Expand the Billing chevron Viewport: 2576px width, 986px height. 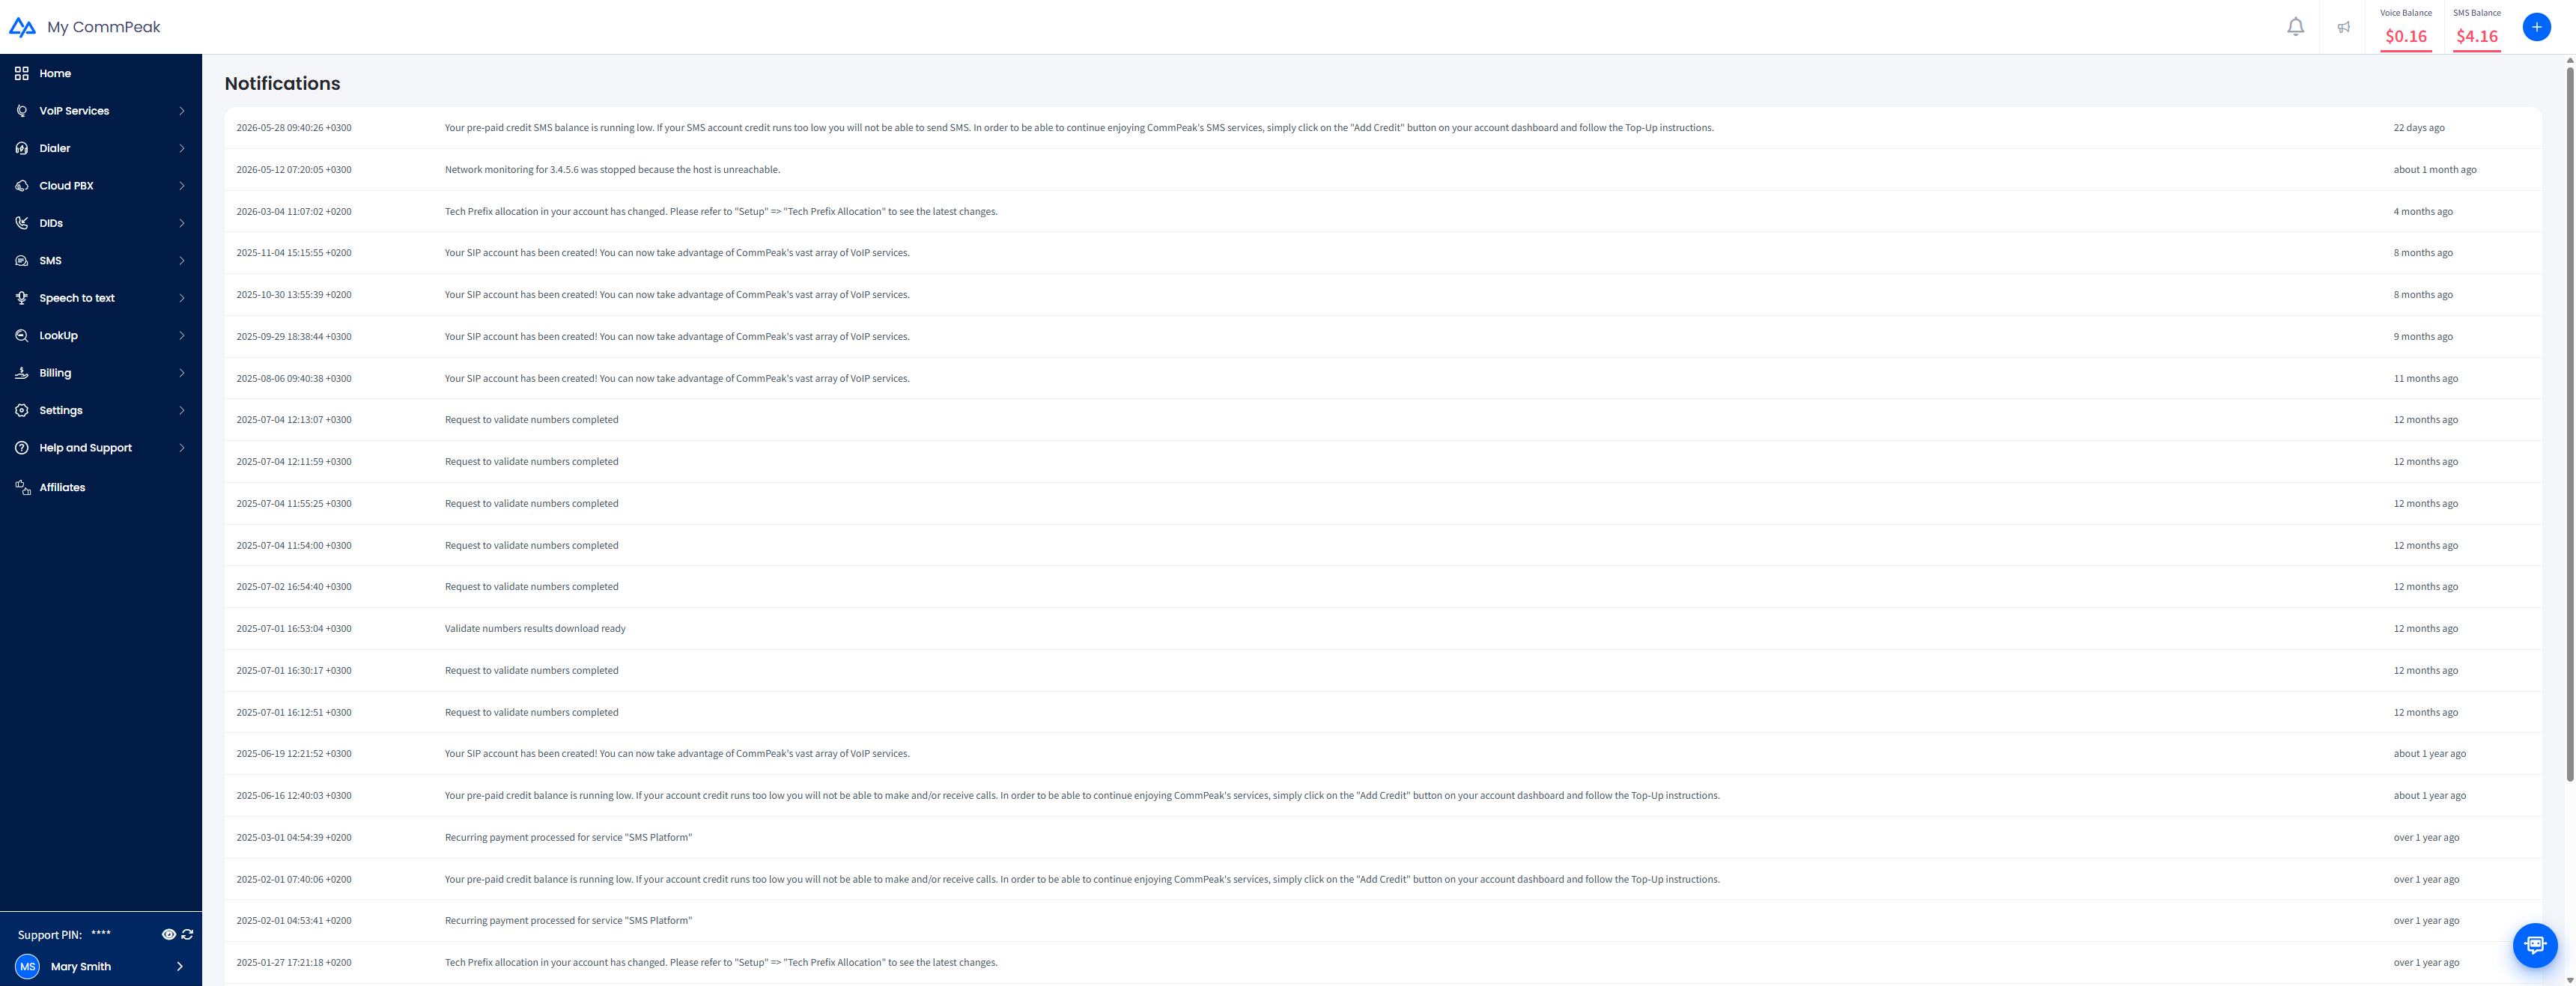coord(182,373)
